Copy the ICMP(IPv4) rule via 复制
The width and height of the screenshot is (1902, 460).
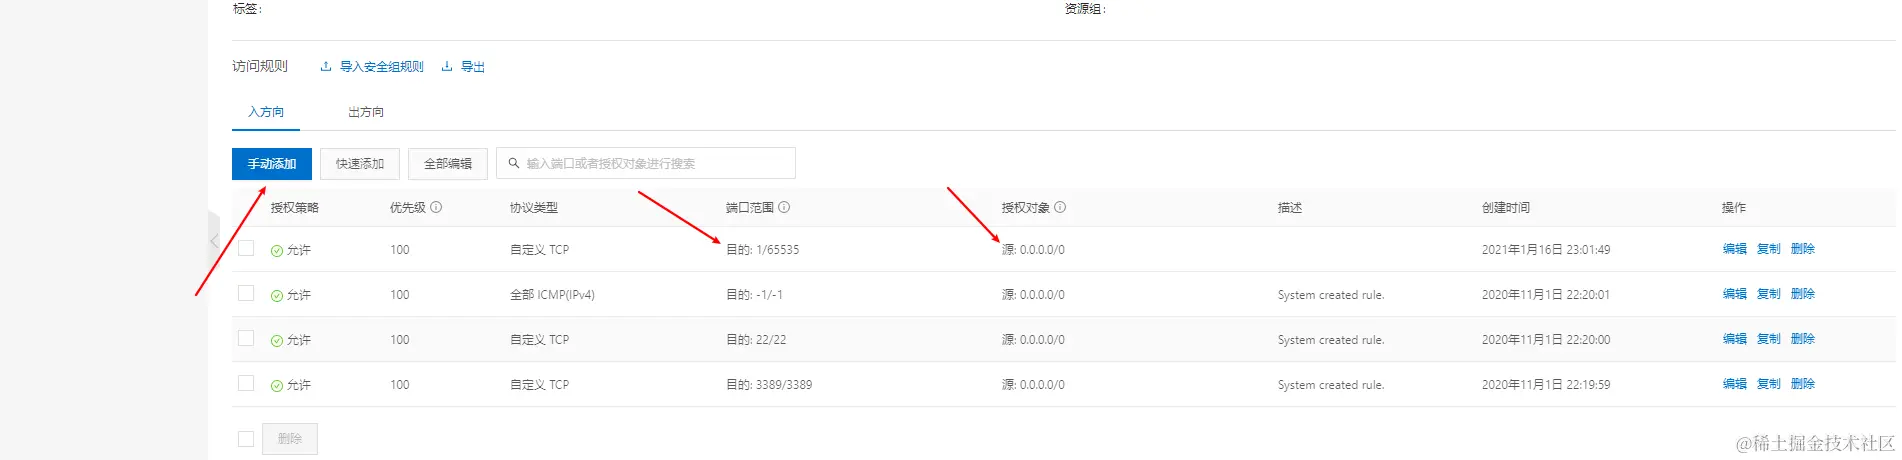point(1769,294)
